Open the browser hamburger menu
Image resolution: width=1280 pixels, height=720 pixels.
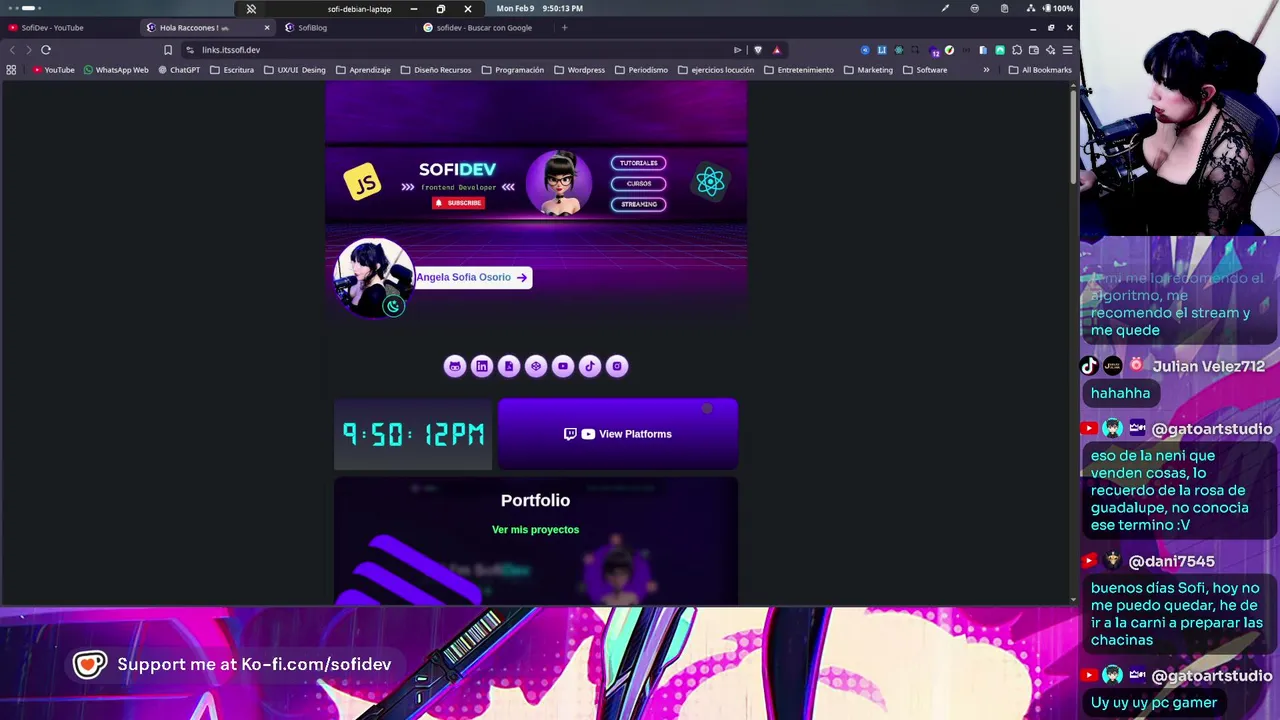coord(1067,49)
